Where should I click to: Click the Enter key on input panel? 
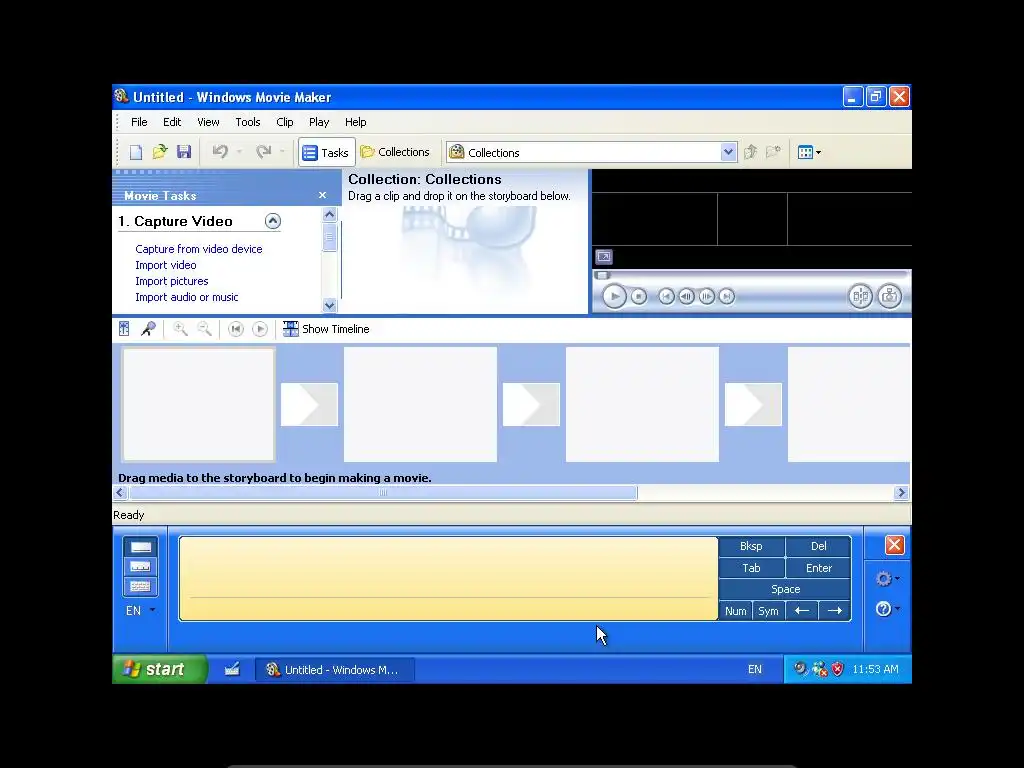(818, 568)
